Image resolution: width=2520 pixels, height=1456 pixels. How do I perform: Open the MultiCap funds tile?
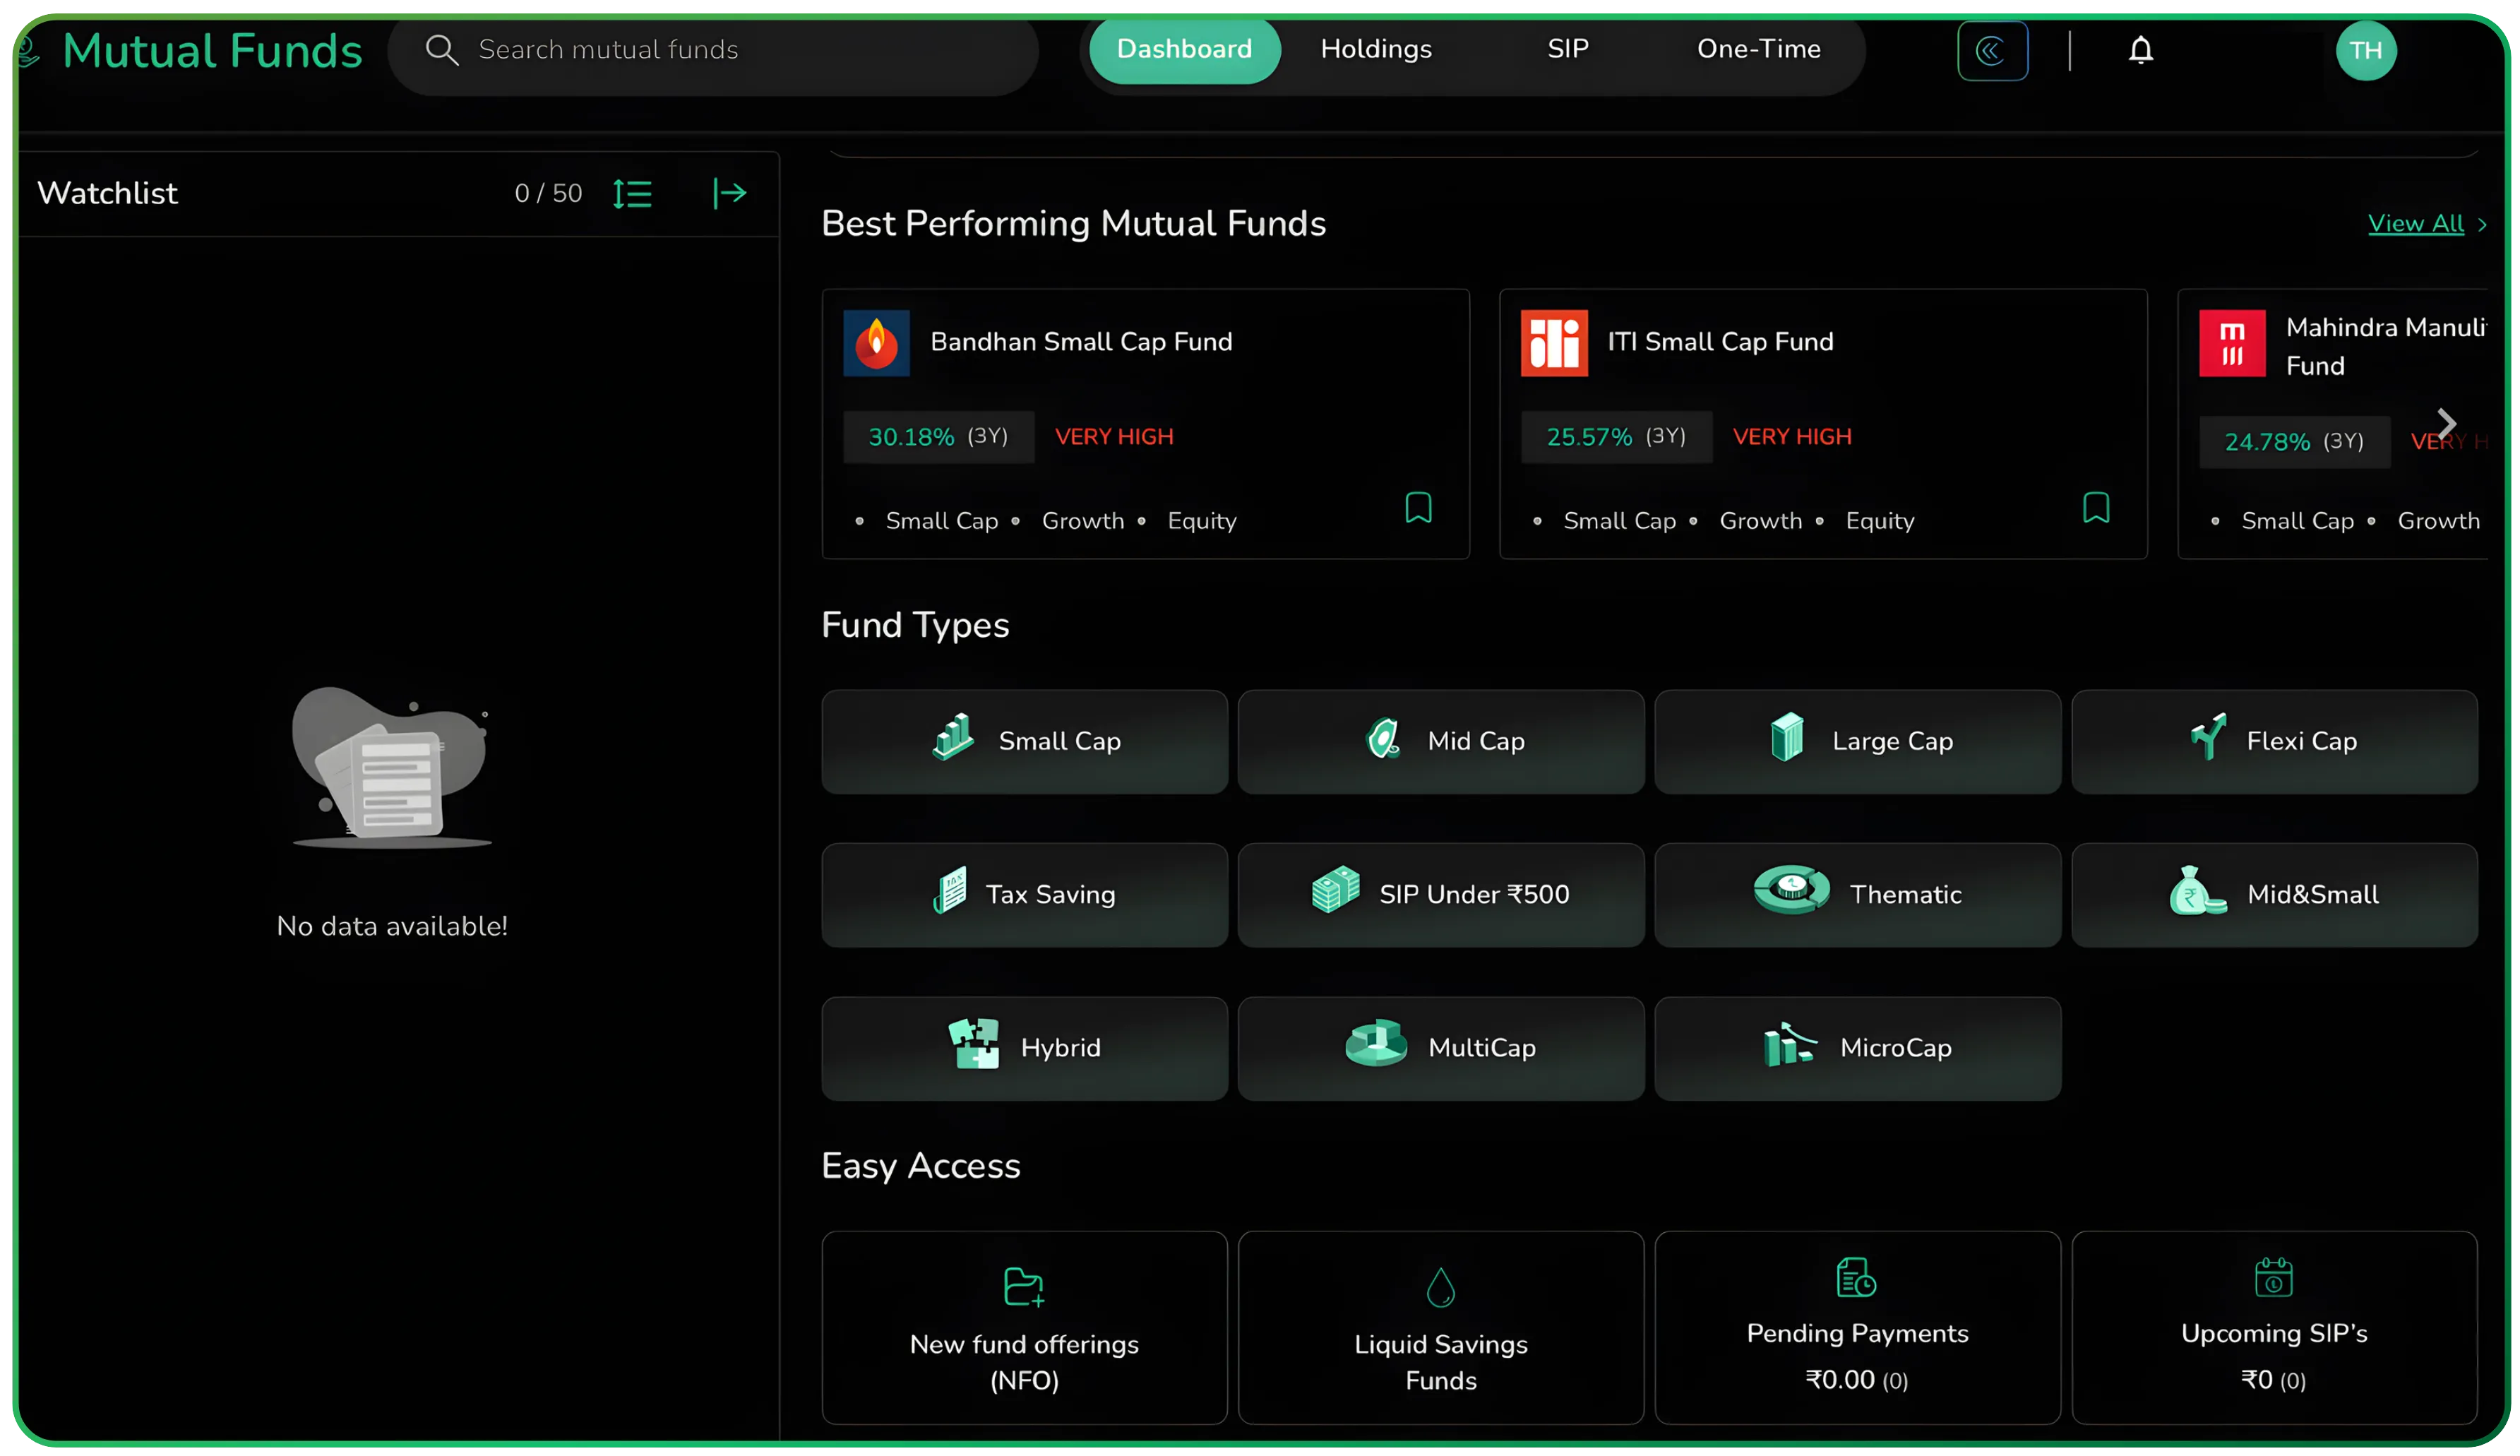coord(1440,1048)
